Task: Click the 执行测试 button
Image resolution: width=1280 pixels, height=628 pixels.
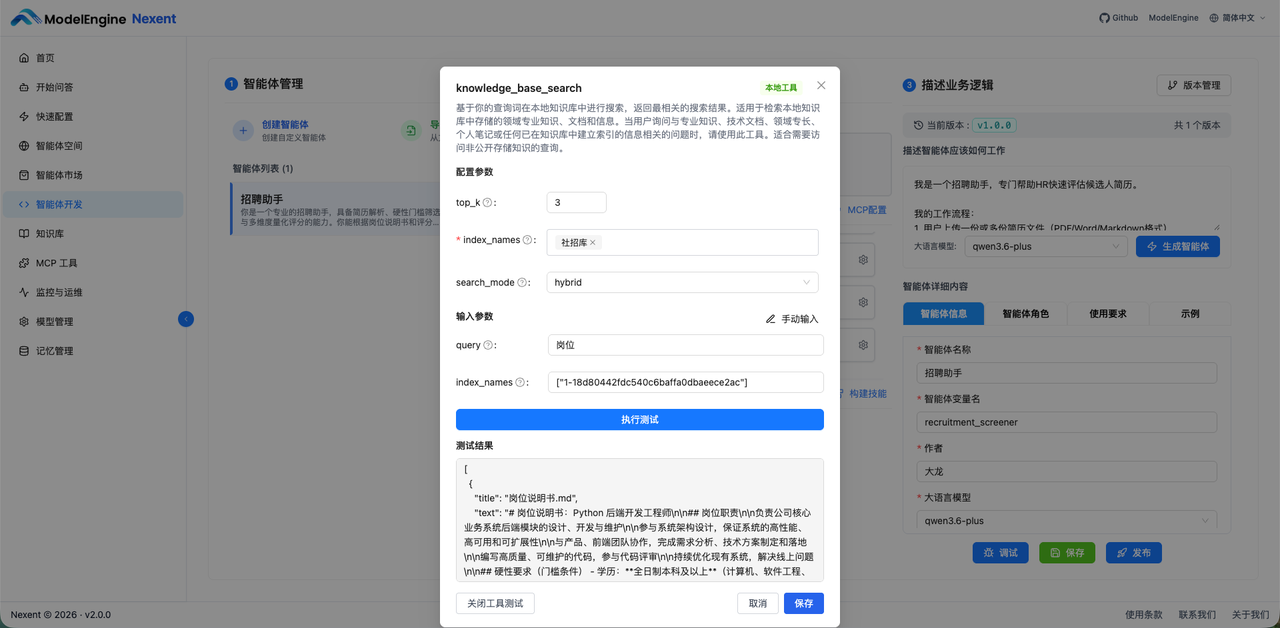Action: pyautogui.click(x=639, y=418)
